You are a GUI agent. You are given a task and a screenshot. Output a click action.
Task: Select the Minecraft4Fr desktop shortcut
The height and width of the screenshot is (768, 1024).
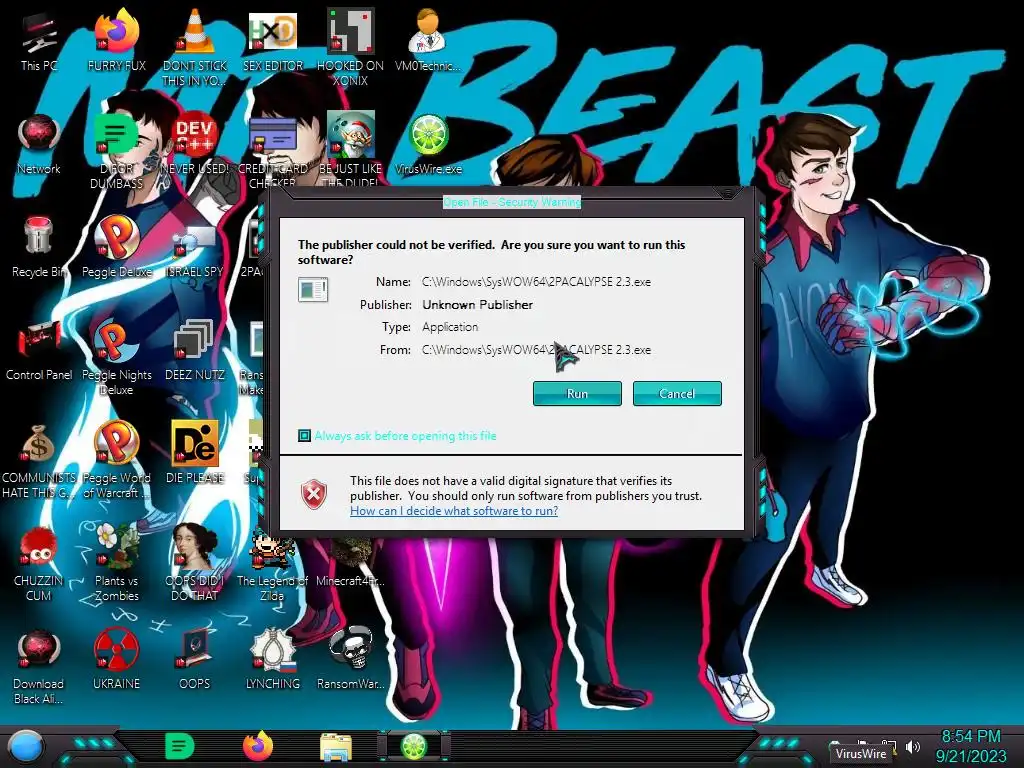coord(350,560)
